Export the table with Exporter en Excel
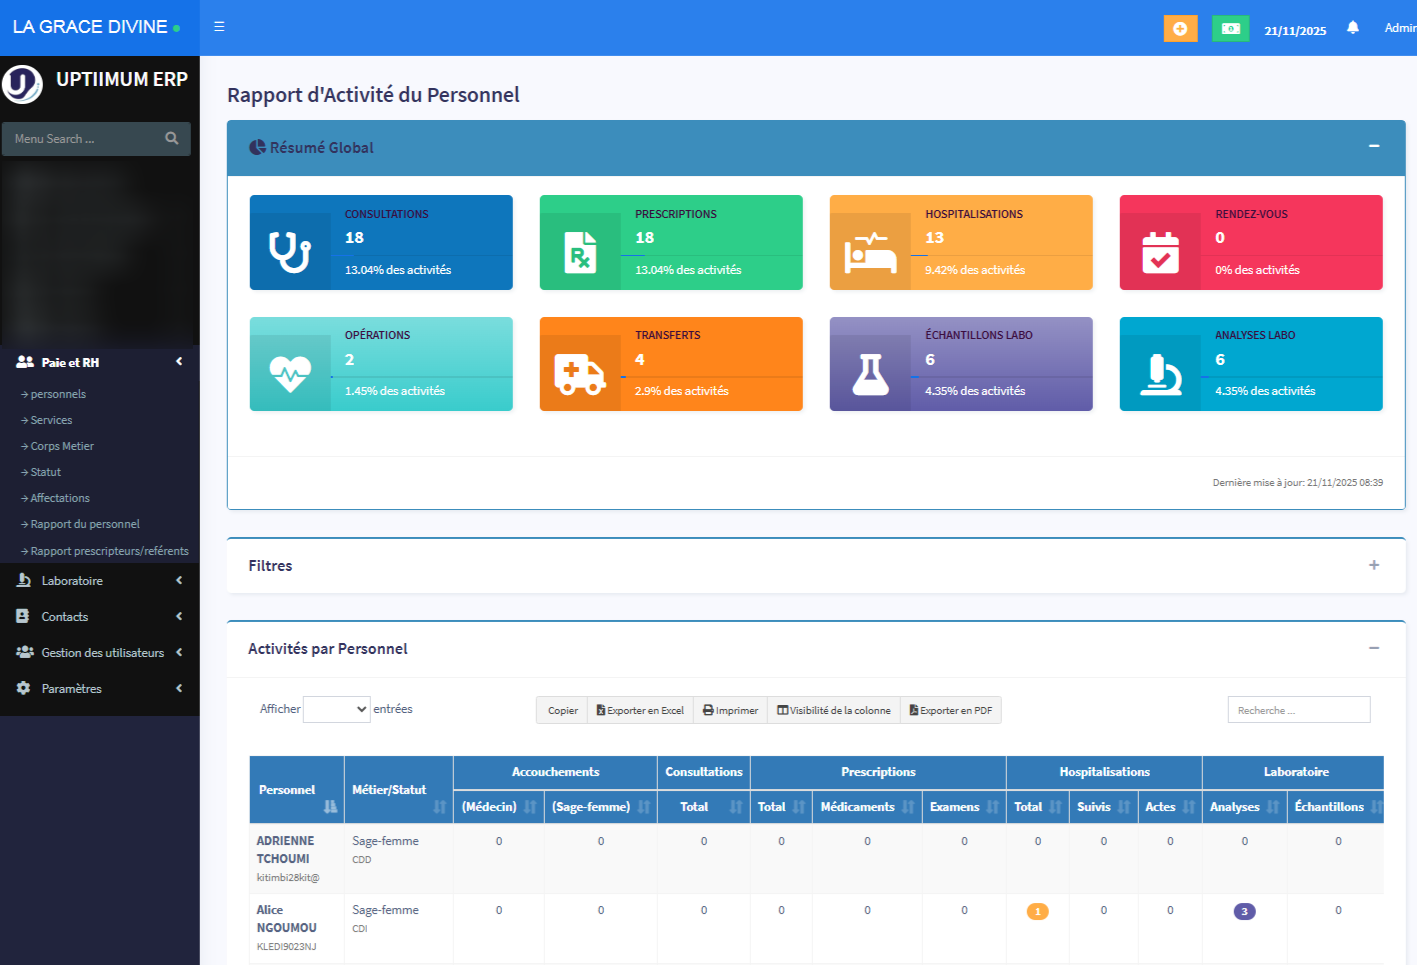 point(639,710)
